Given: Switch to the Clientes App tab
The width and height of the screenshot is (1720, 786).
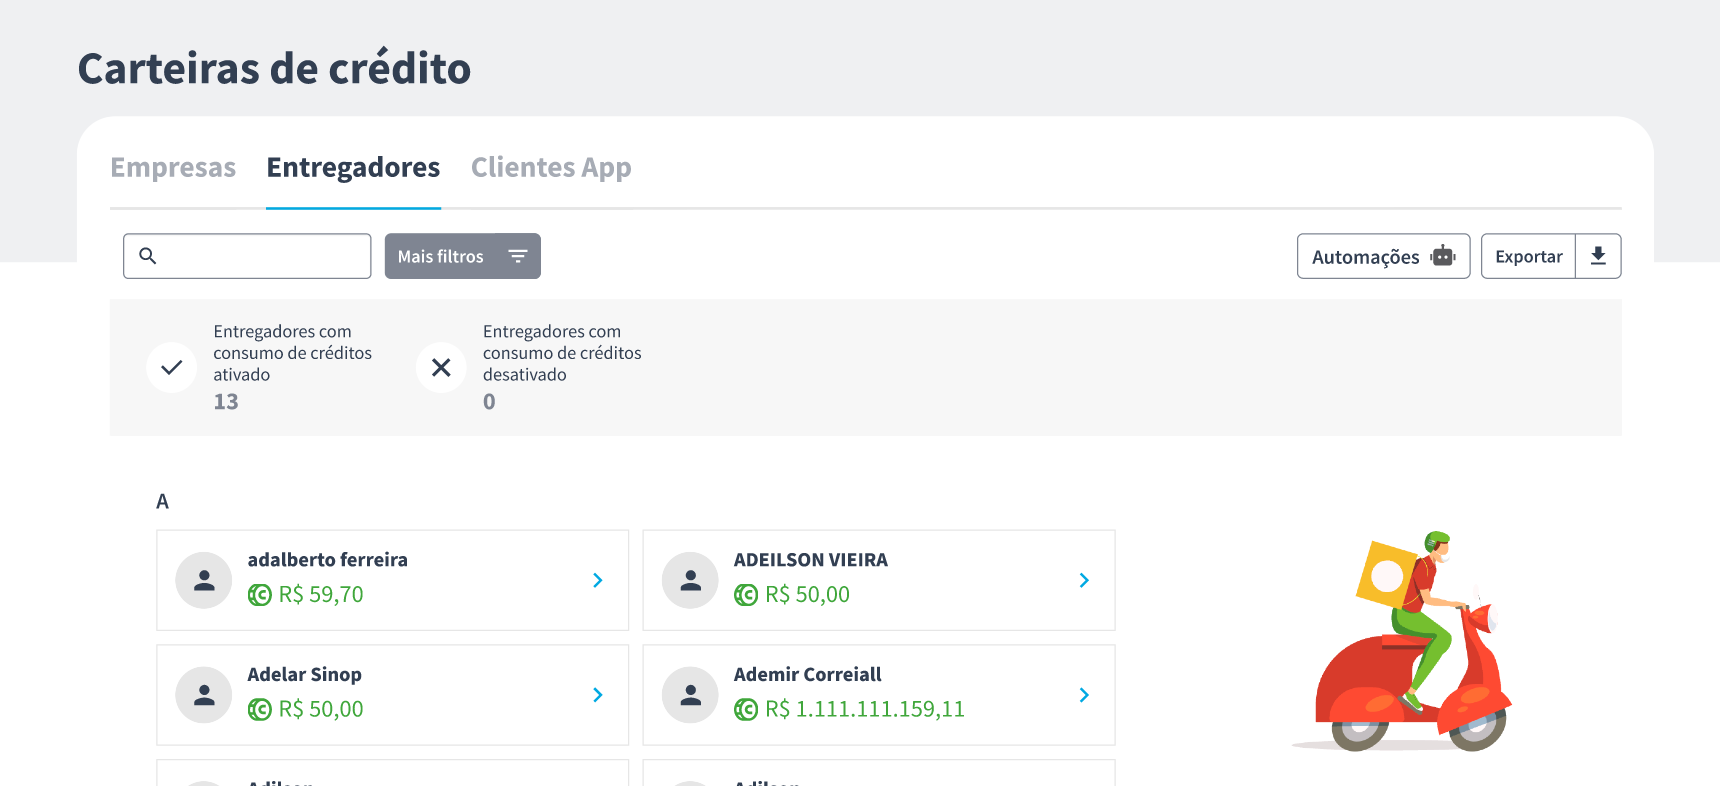Looking at the screenshot, I should point(551,167).
